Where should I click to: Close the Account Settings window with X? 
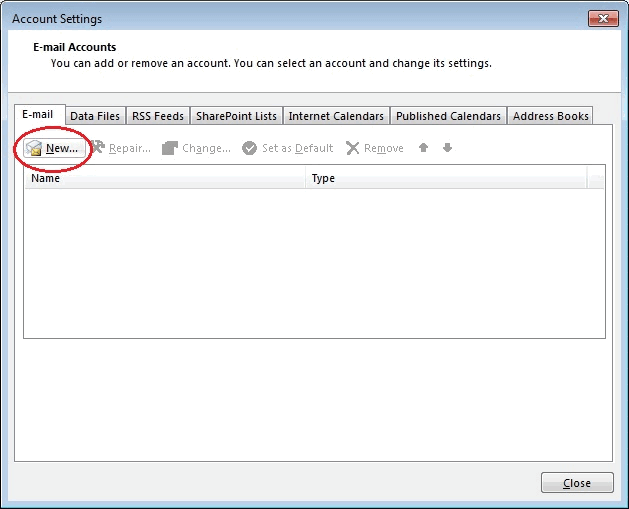[x=603, y=18]
